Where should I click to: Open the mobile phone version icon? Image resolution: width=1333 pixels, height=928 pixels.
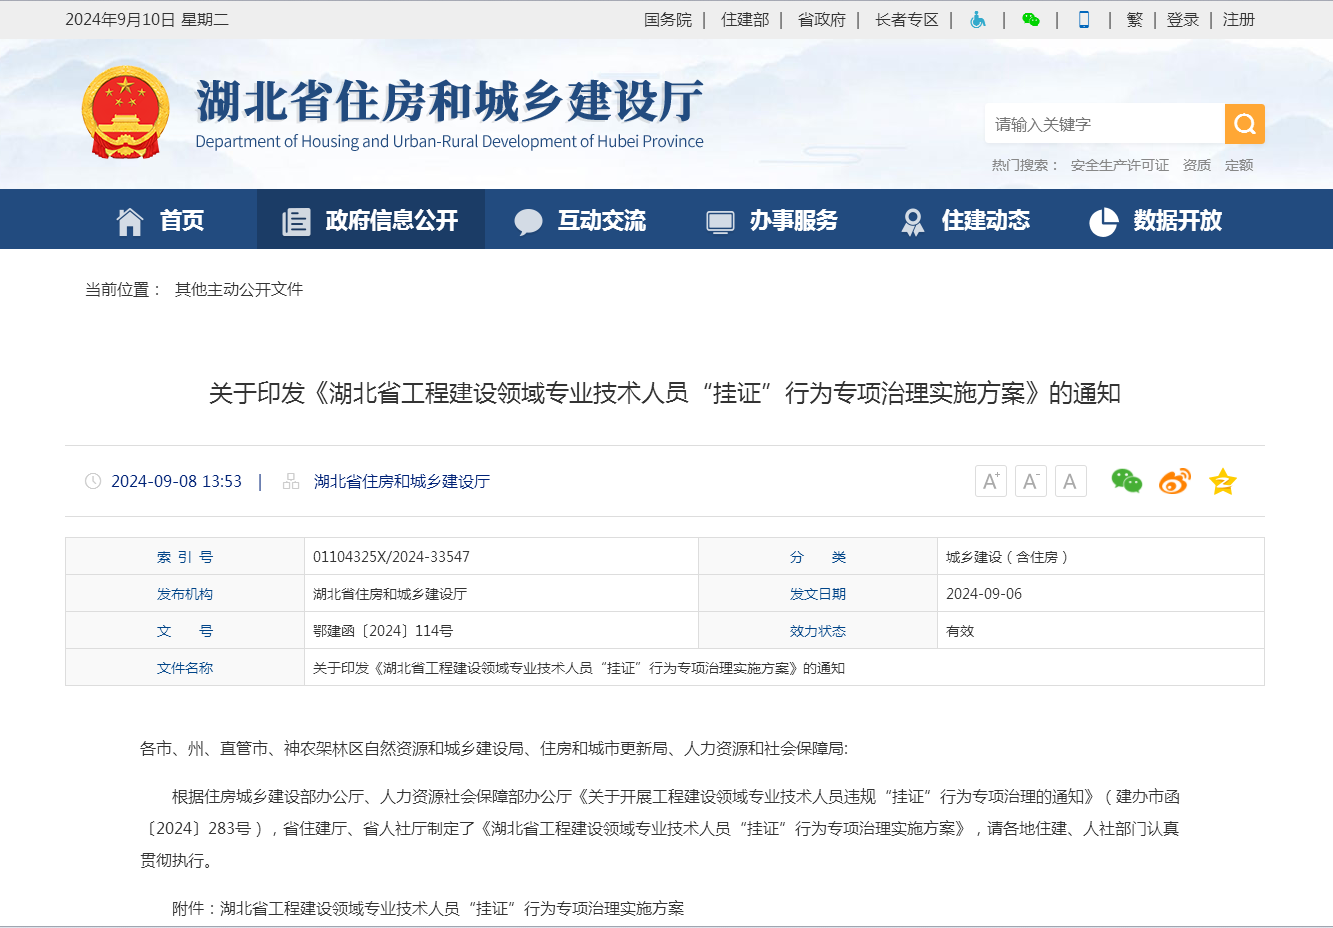click(1083, 20)
